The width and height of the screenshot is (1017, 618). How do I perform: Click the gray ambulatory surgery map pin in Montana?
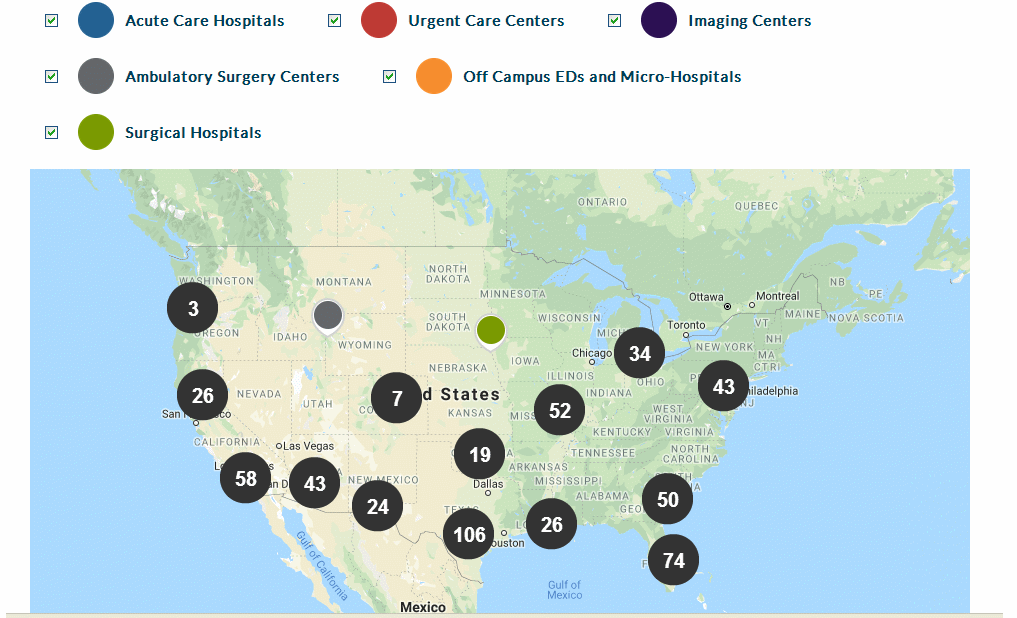click(x=328, y=316)
